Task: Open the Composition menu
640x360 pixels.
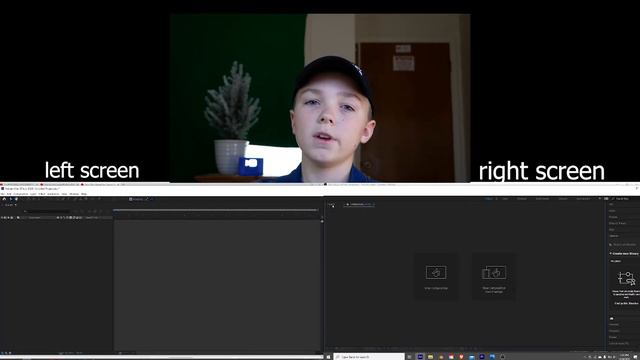Action: [21, 194]
